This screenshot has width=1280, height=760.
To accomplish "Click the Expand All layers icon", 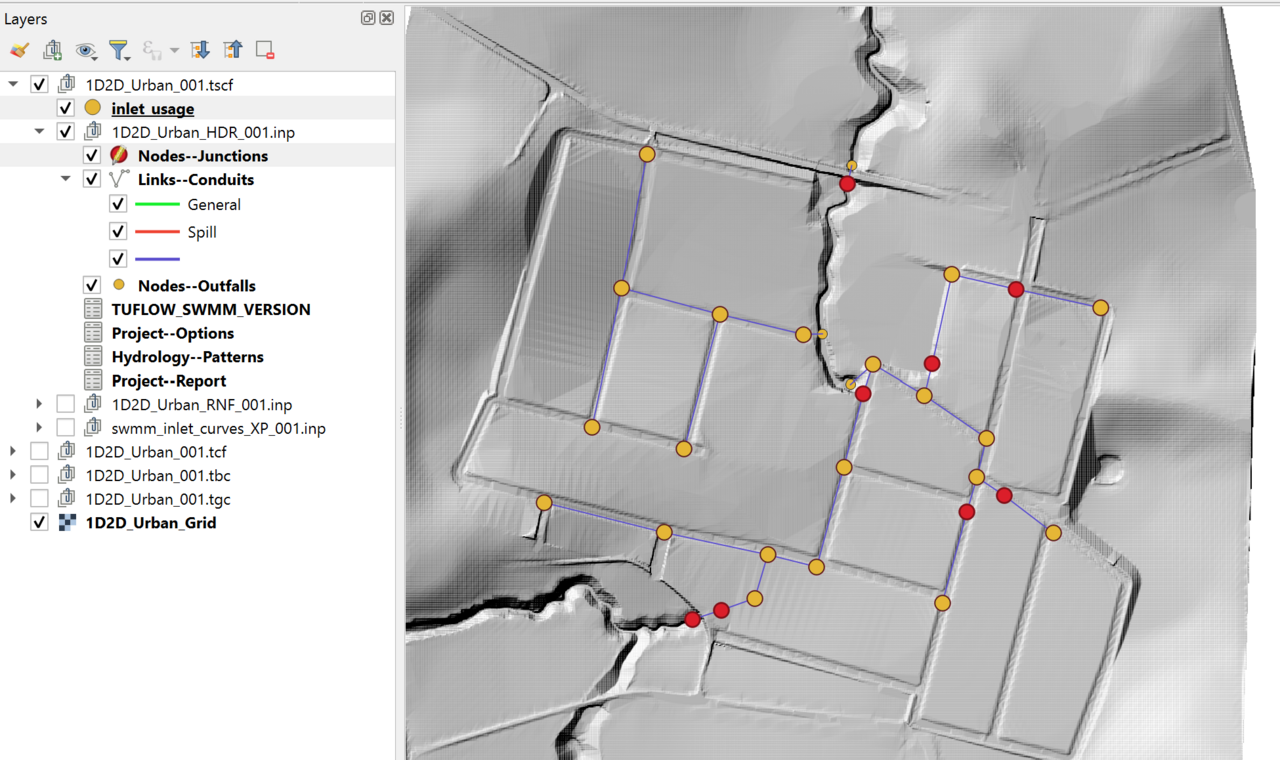I will point(200,50).
